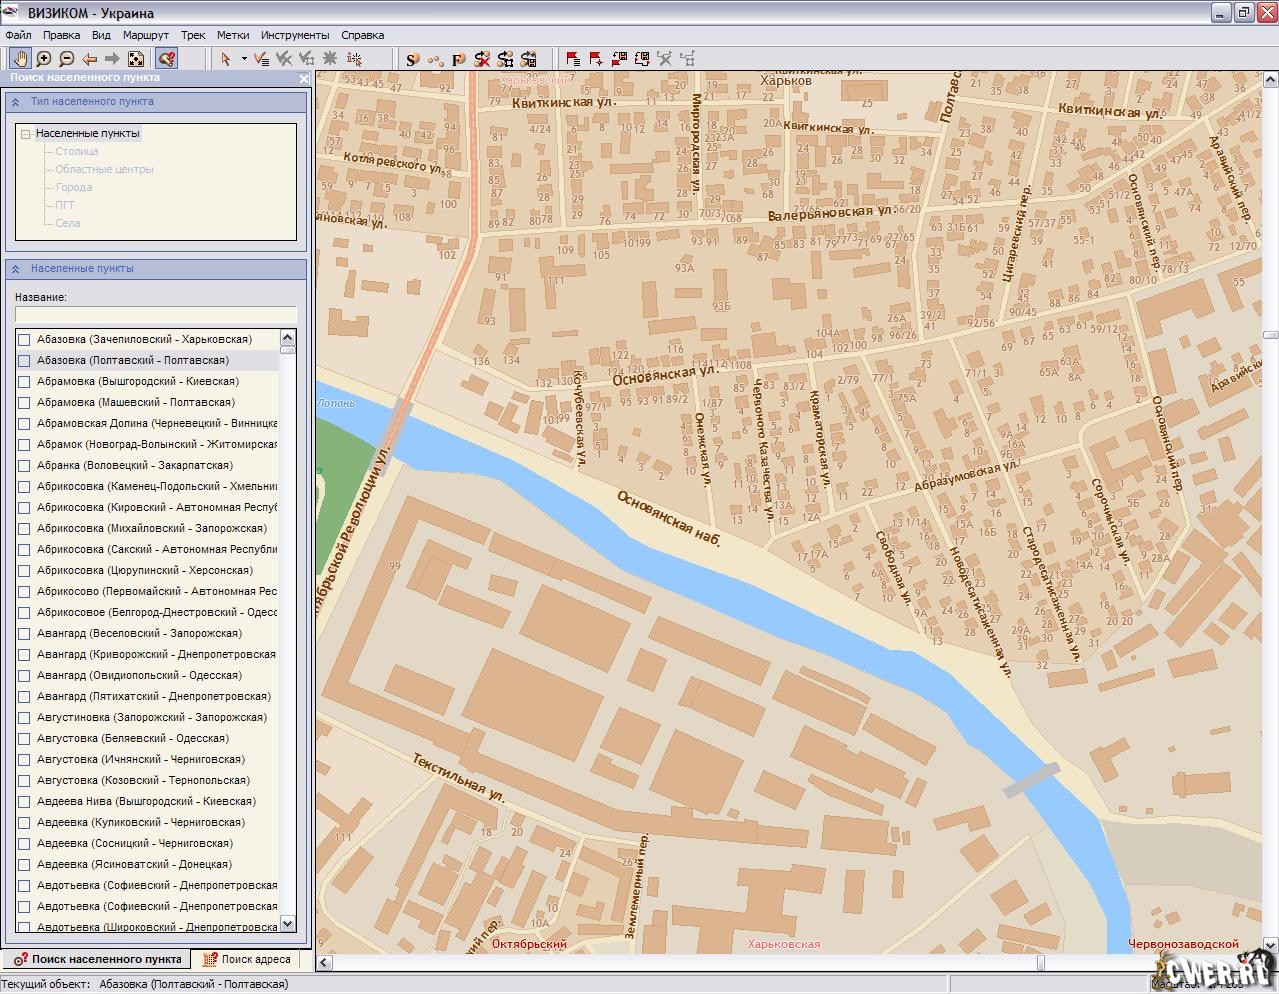Select the arrow pointer tool
1279x994 pixels.
click(x=226, y=59)
